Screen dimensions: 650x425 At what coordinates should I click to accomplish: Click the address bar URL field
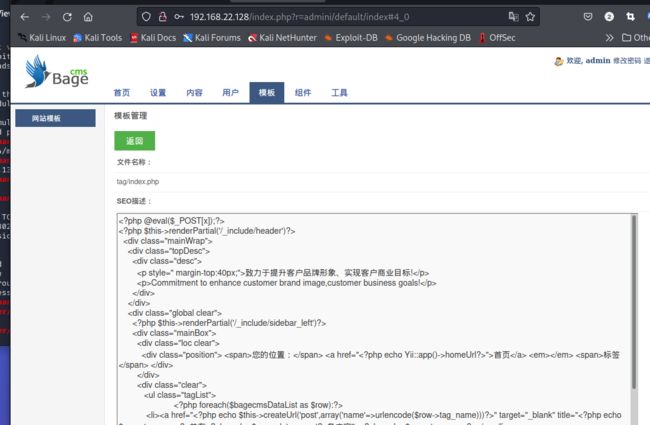pyautogui.click(x=340, y=17)
